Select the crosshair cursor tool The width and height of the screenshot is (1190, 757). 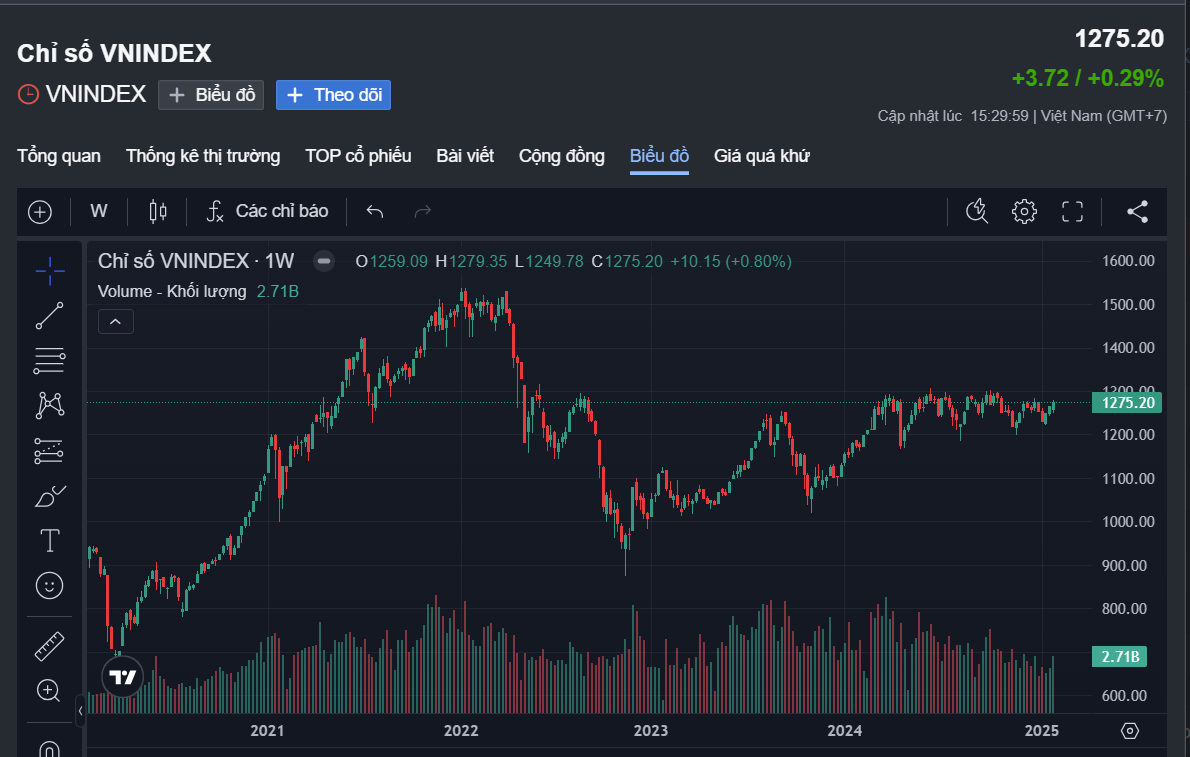[49, 270]
